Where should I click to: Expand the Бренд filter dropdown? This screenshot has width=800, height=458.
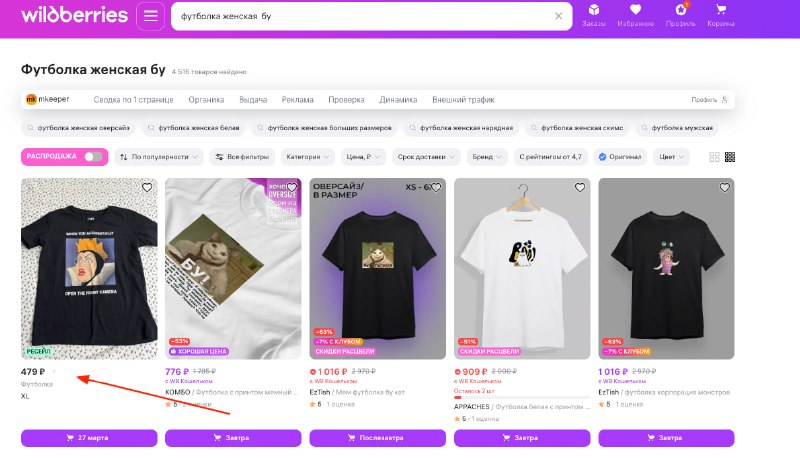click(x=487, y=157)
